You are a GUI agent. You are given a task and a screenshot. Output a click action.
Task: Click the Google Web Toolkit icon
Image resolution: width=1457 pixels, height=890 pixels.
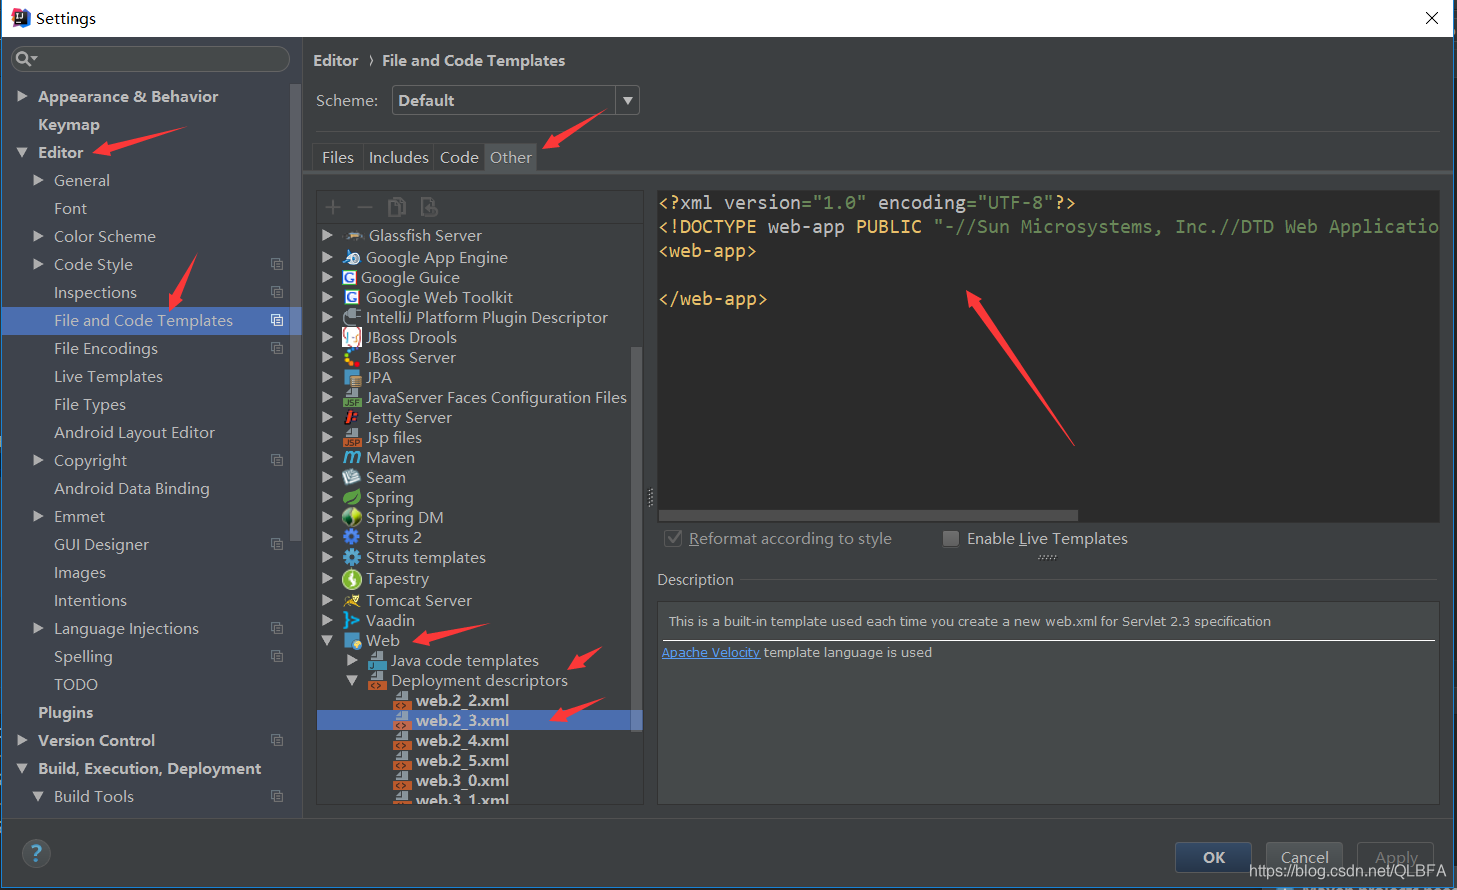[x=352, y=298]
